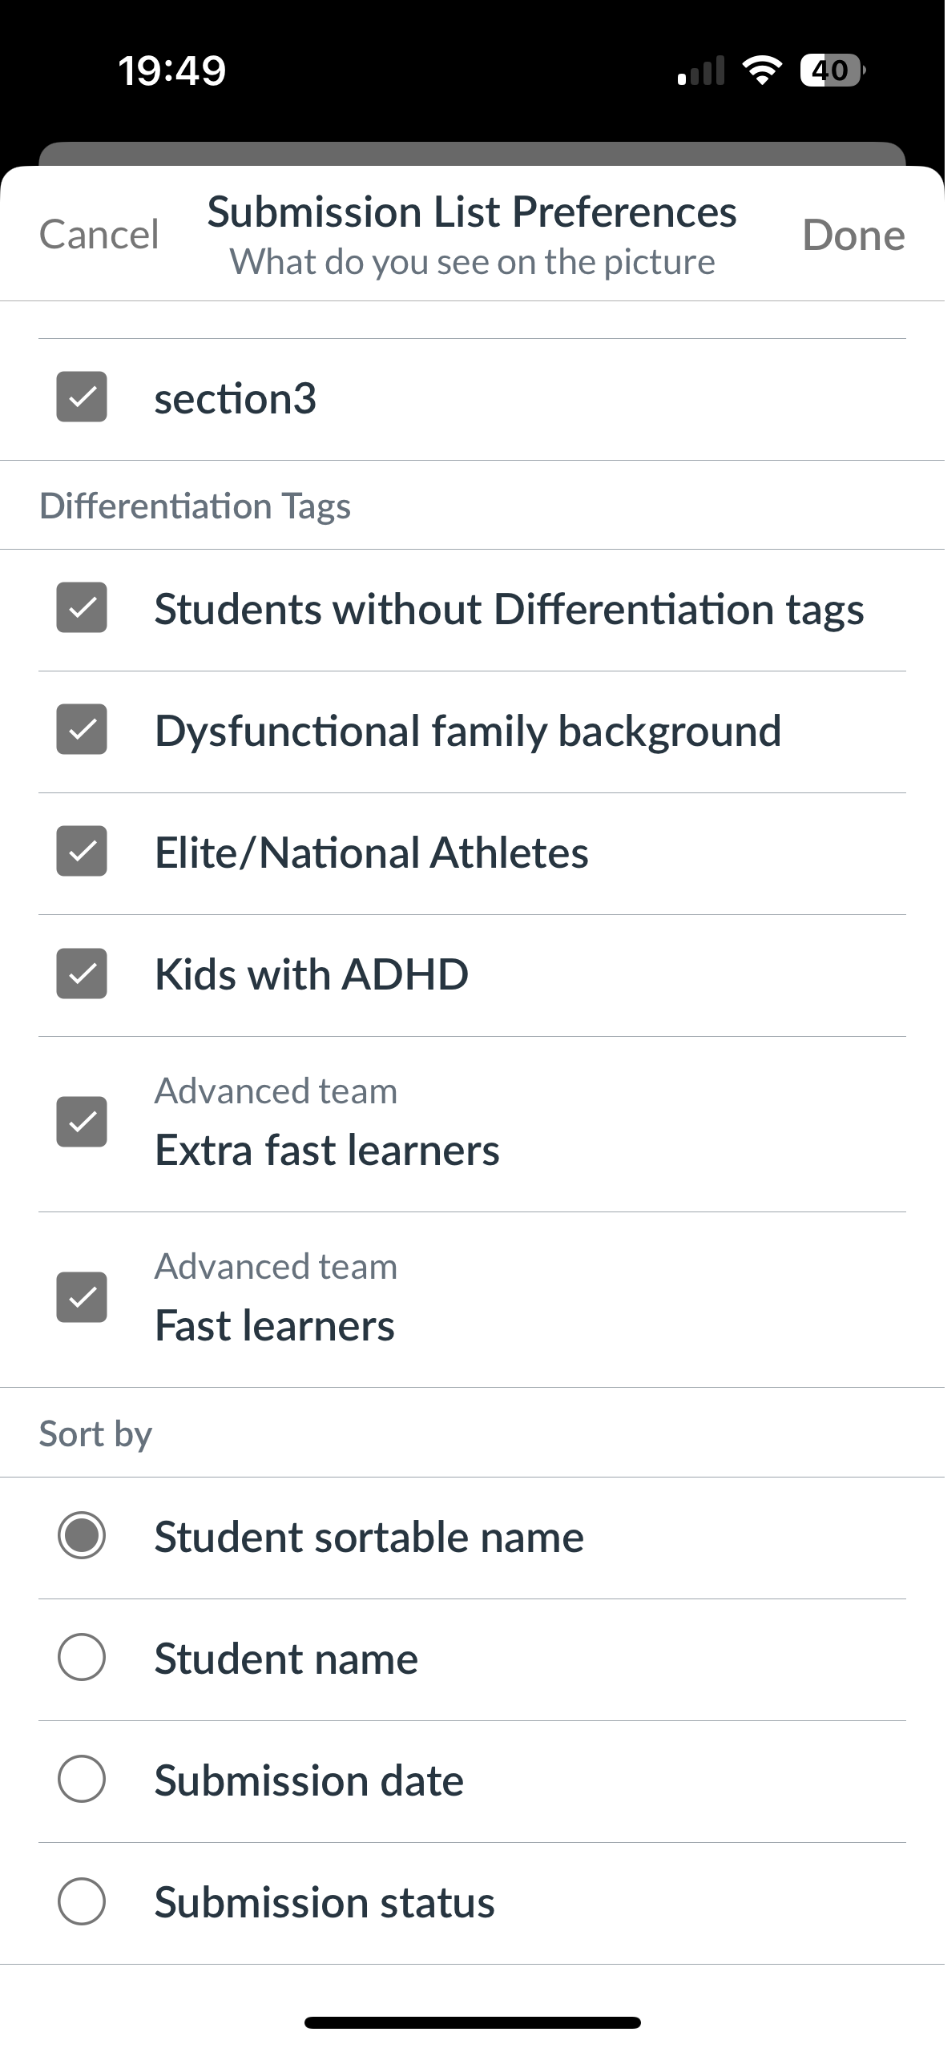Tap the clock in status bar
The height and width of the screenshot is (2048, 945).
(x=172, y=70)
